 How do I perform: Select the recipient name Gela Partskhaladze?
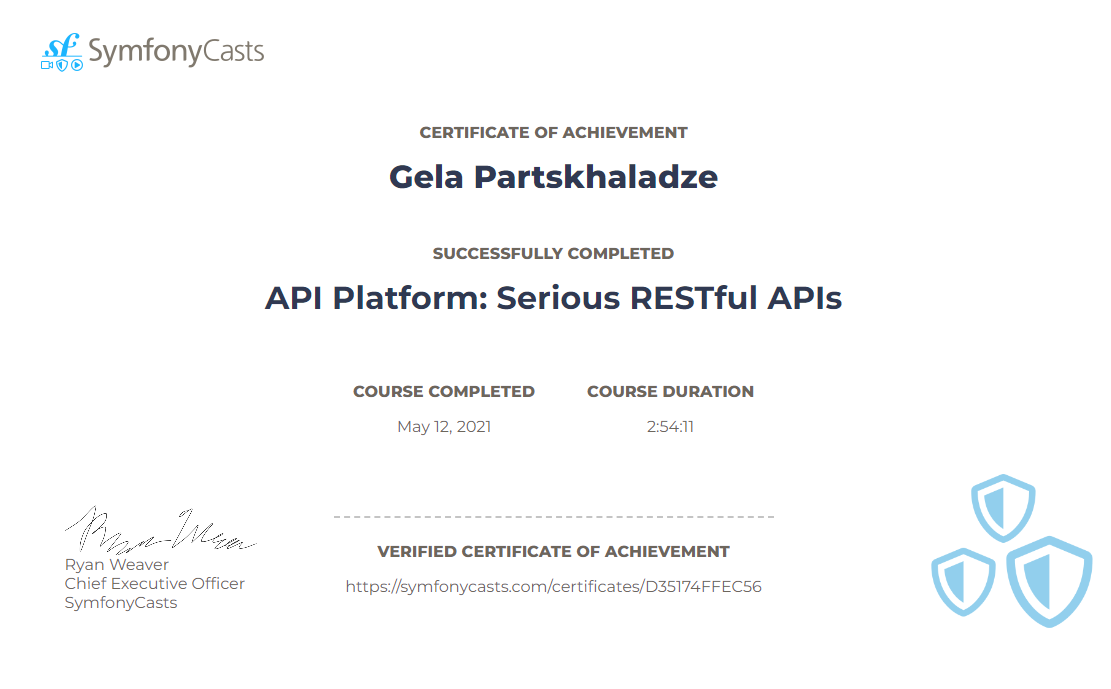pyautogui.click(x=554, y=177)
